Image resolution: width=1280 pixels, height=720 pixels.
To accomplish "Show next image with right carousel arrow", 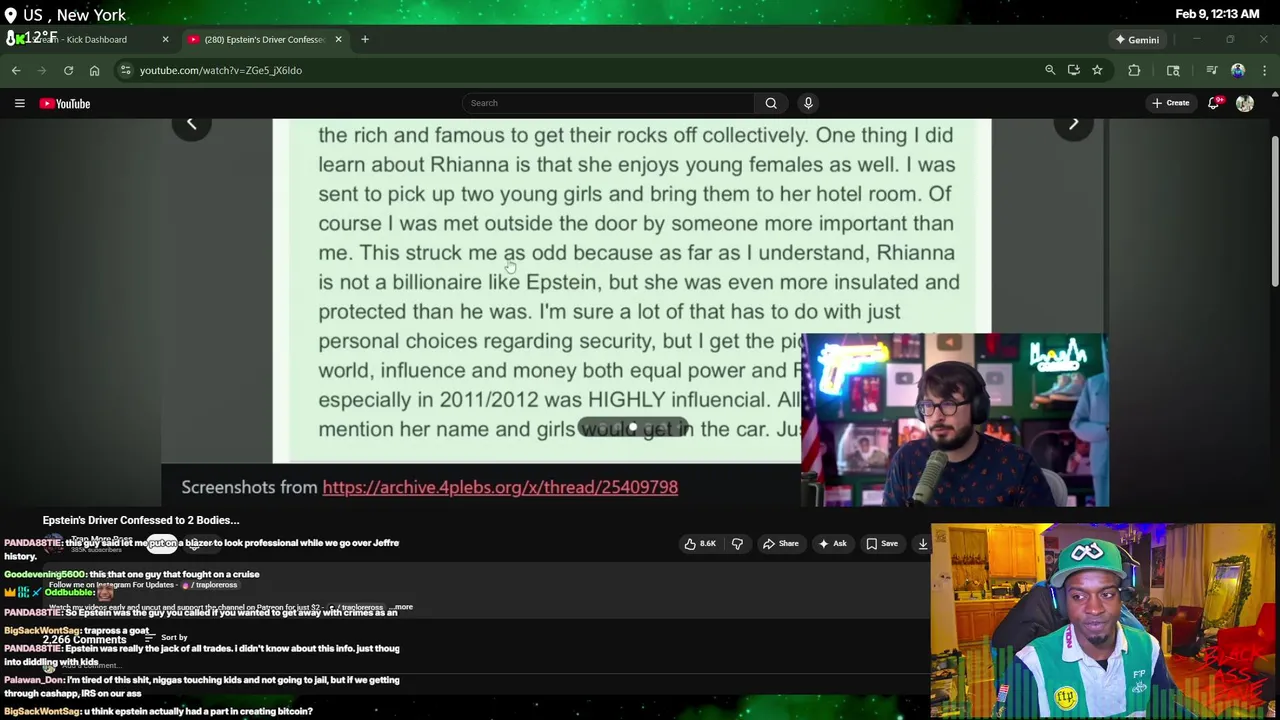I will 1073,123.
